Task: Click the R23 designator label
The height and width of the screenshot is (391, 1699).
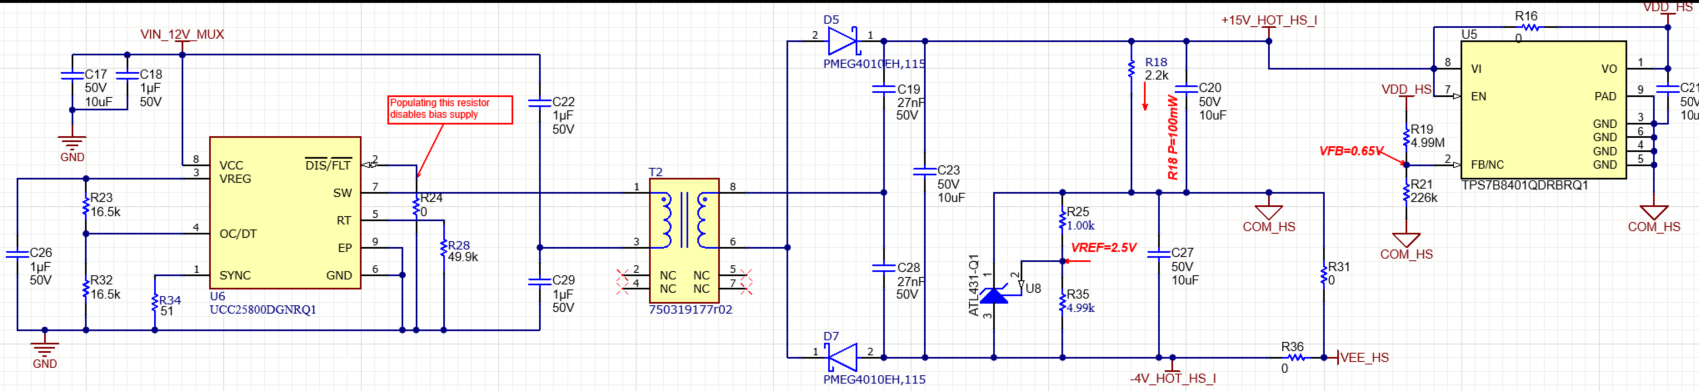Action: click(x=101, y=198)
